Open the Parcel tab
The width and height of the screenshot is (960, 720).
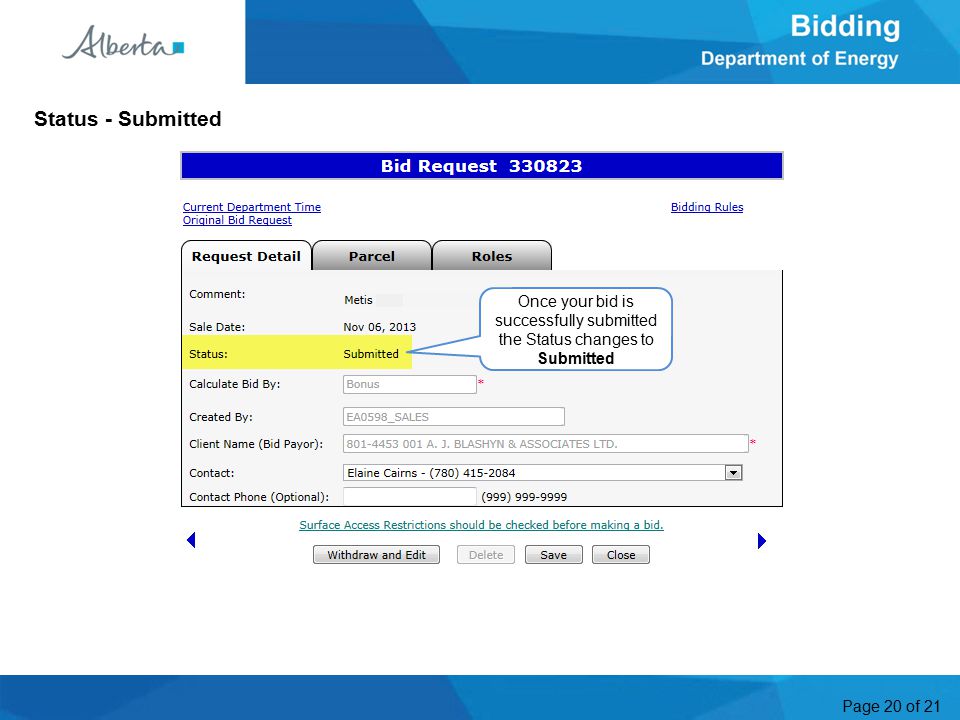tap(372, 256)
